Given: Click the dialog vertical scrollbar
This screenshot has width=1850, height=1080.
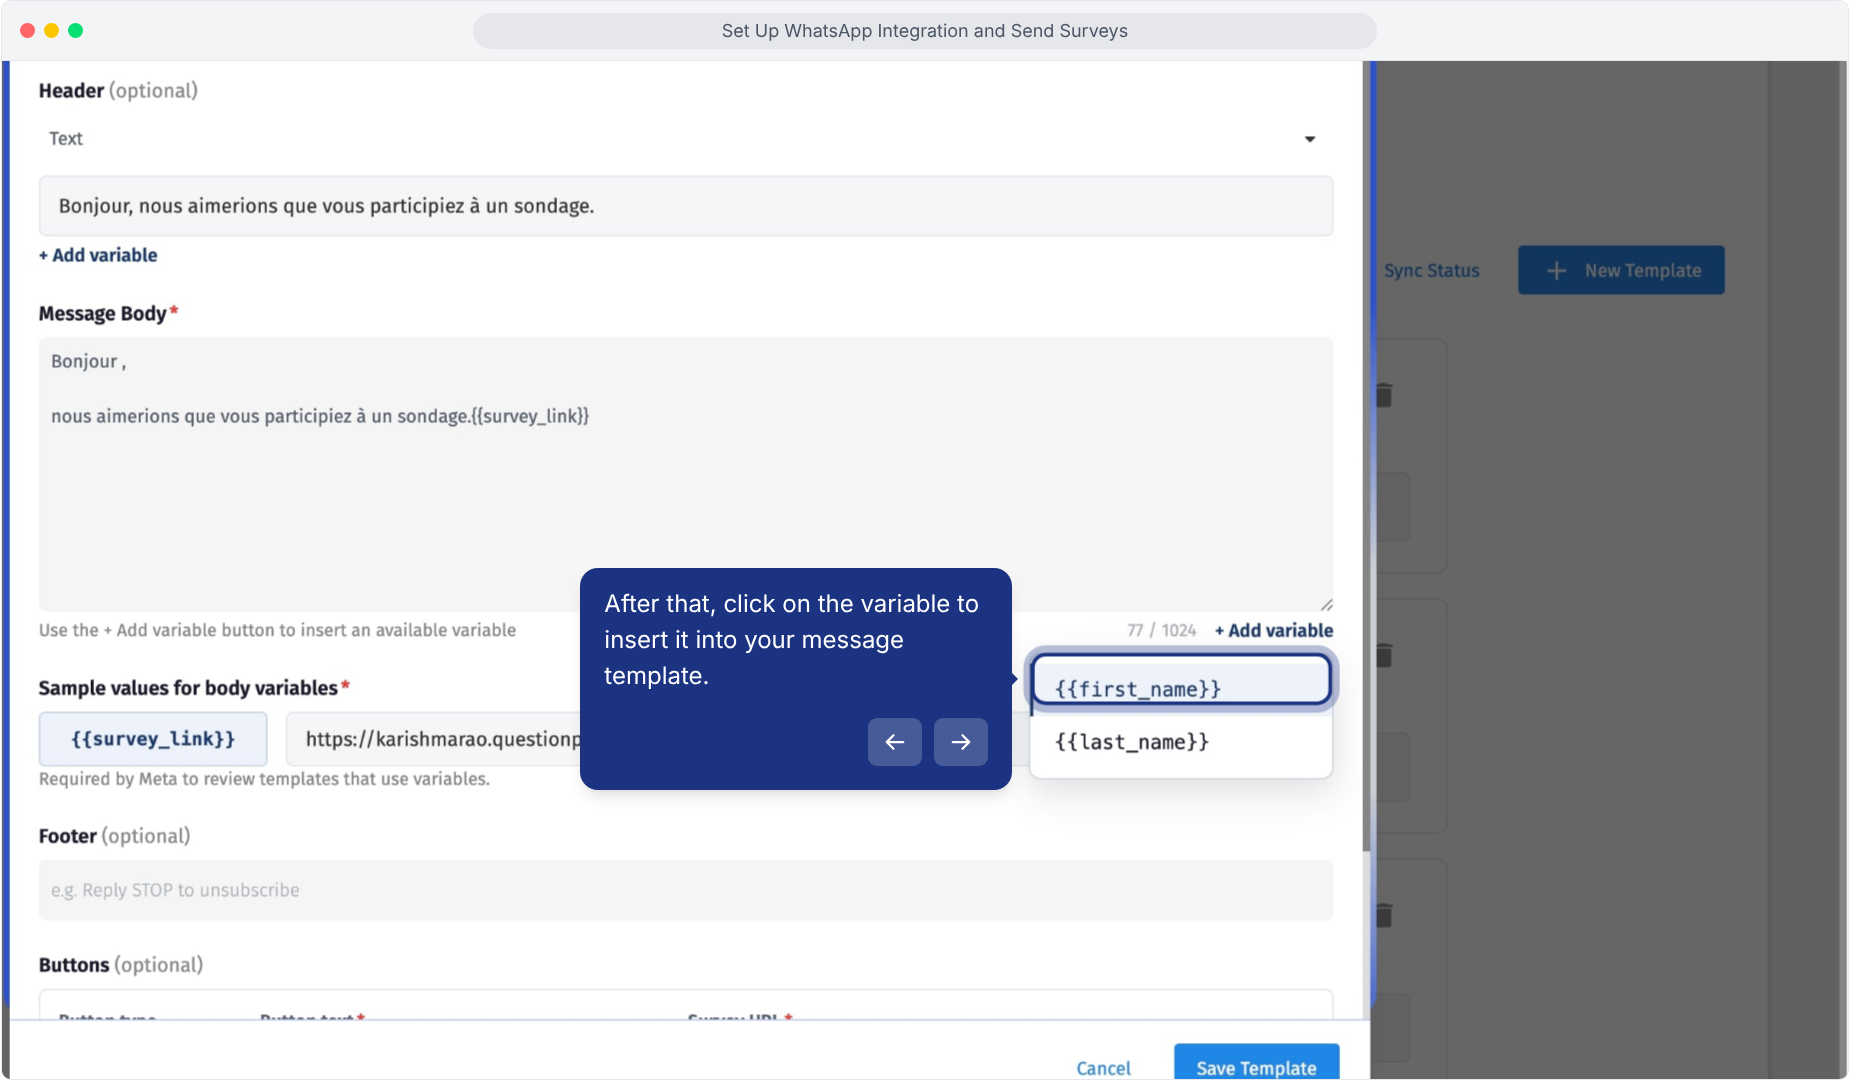Looking at the screenshot, I should [1366, 456].
